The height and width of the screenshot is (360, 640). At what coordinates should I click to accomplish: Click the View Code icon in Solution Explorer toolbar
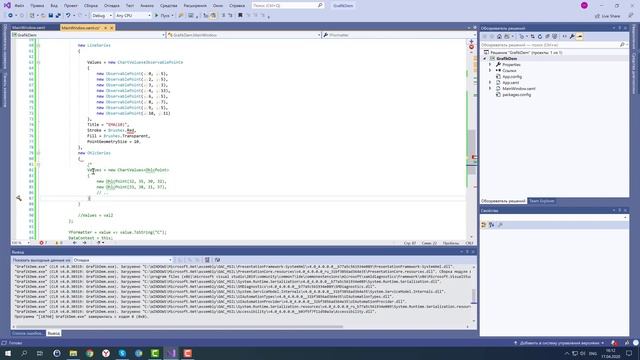click(x=564, y=36)
